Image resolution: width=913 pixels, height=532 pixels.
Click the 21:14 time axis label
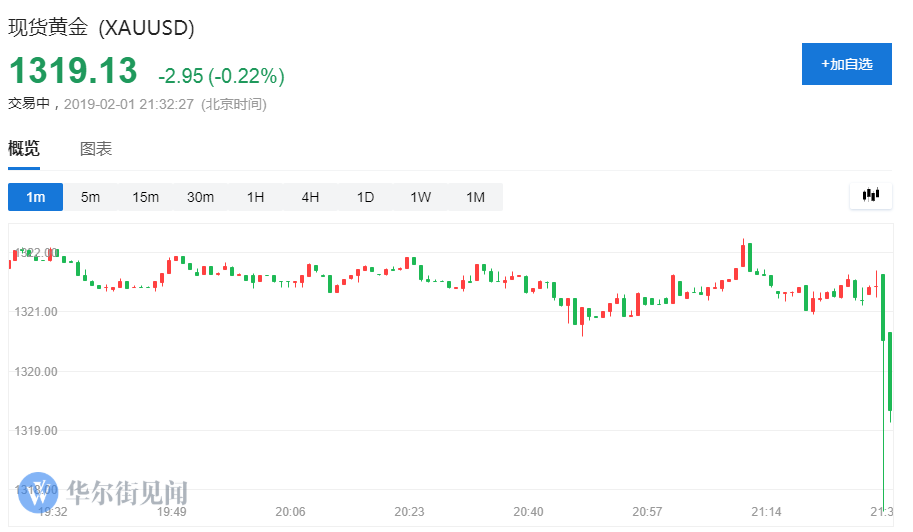[765, 512]
